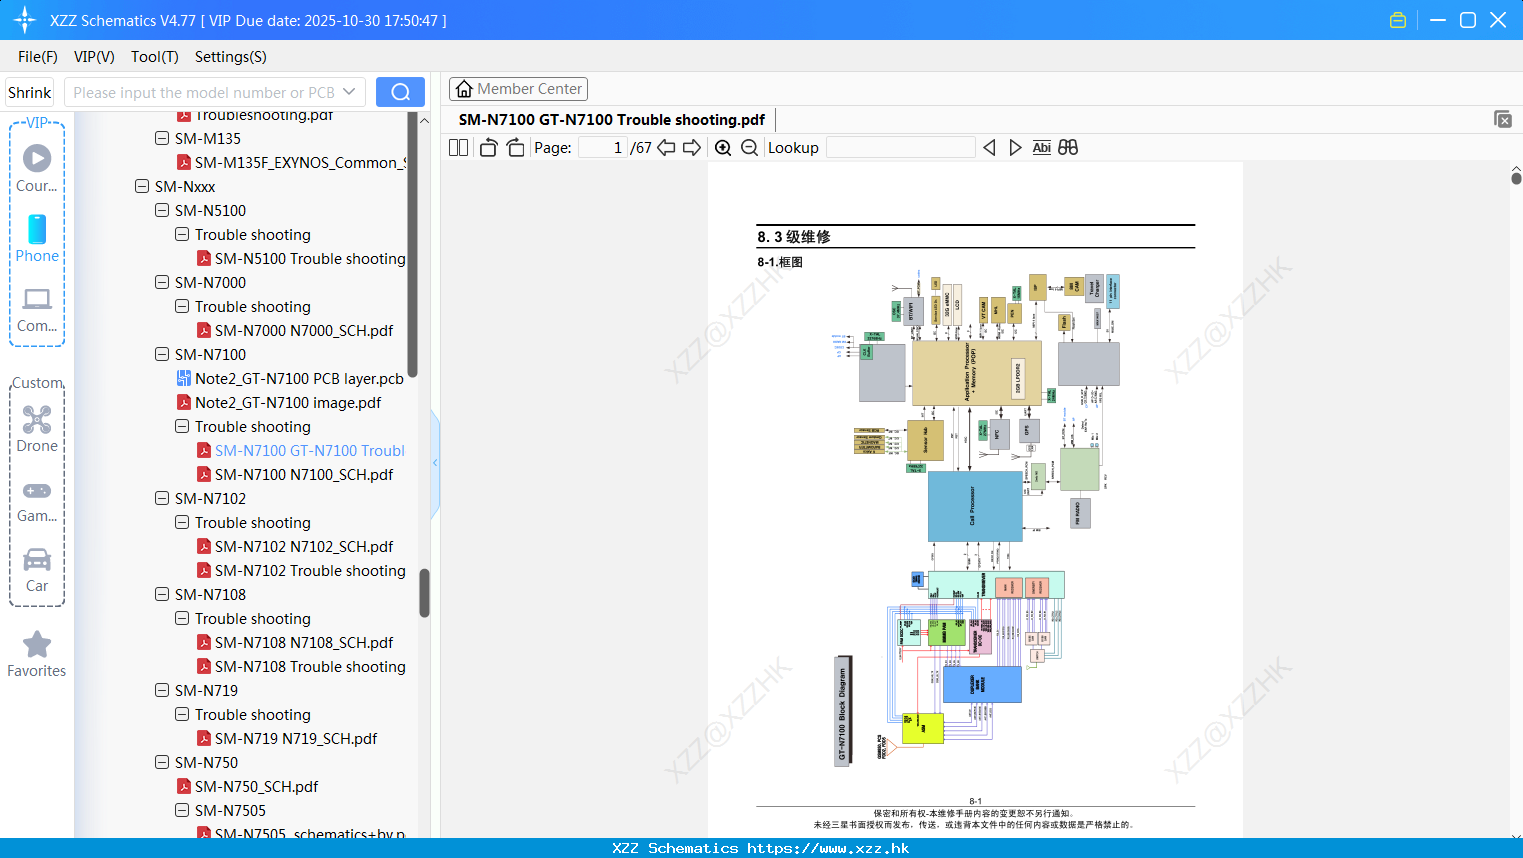Click the Lookup text field
This screenshot has height=858, width=1523.
point(901,148)
